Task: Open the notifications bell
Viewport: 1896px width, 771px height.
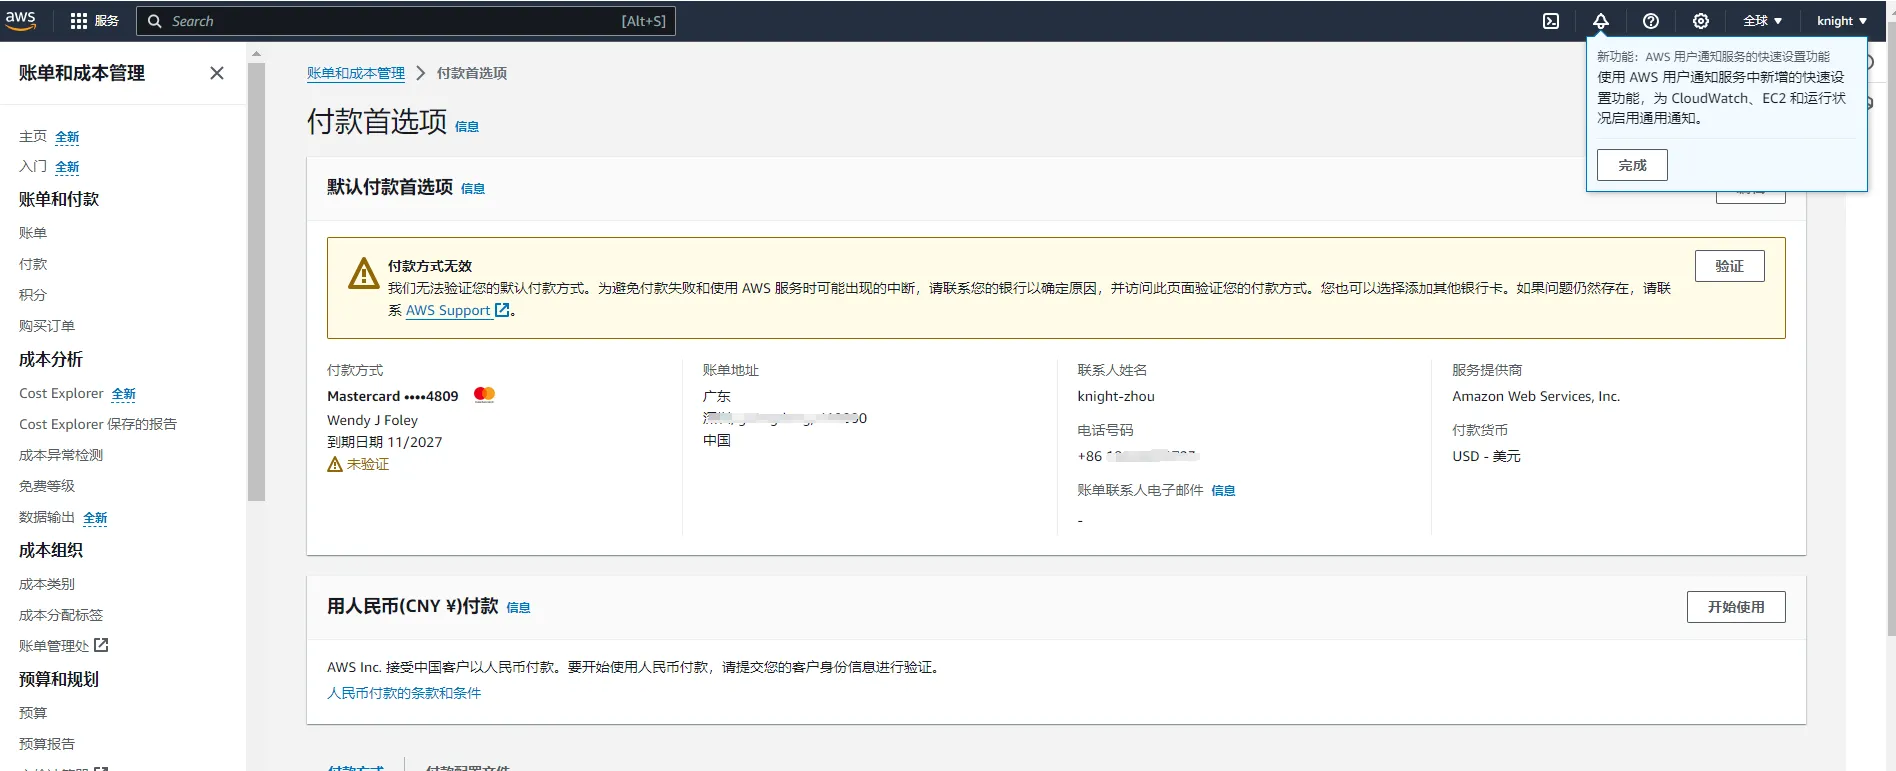Action: pyautogui.click(x=1600, y=21)
